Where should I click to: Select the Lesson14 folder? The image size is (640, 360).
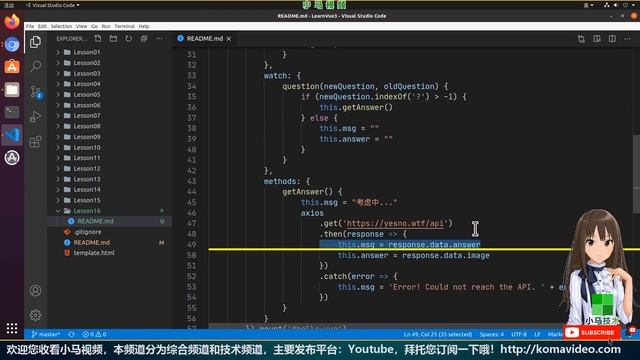tap(87, 190)
